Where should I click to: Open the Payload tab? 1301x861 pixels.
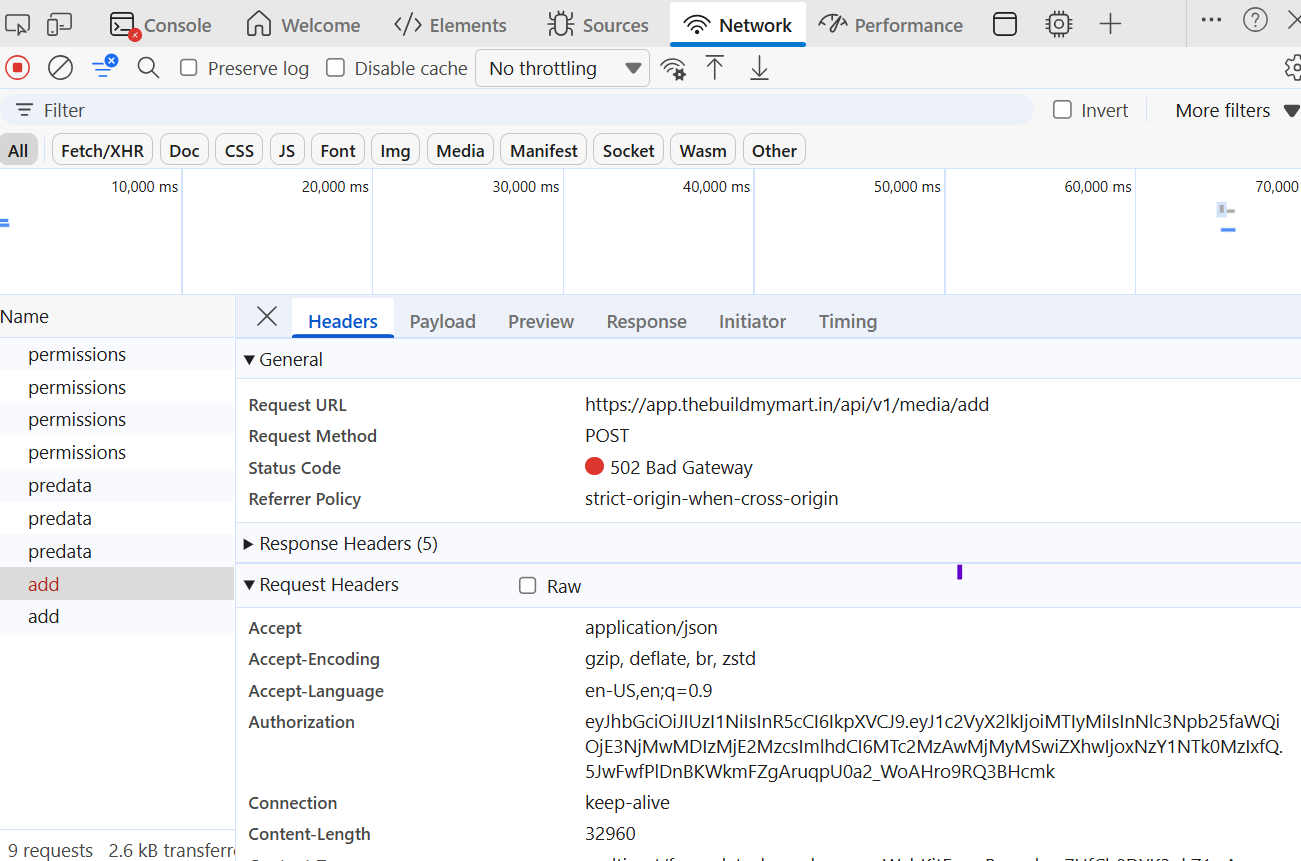tap(442, 321)
